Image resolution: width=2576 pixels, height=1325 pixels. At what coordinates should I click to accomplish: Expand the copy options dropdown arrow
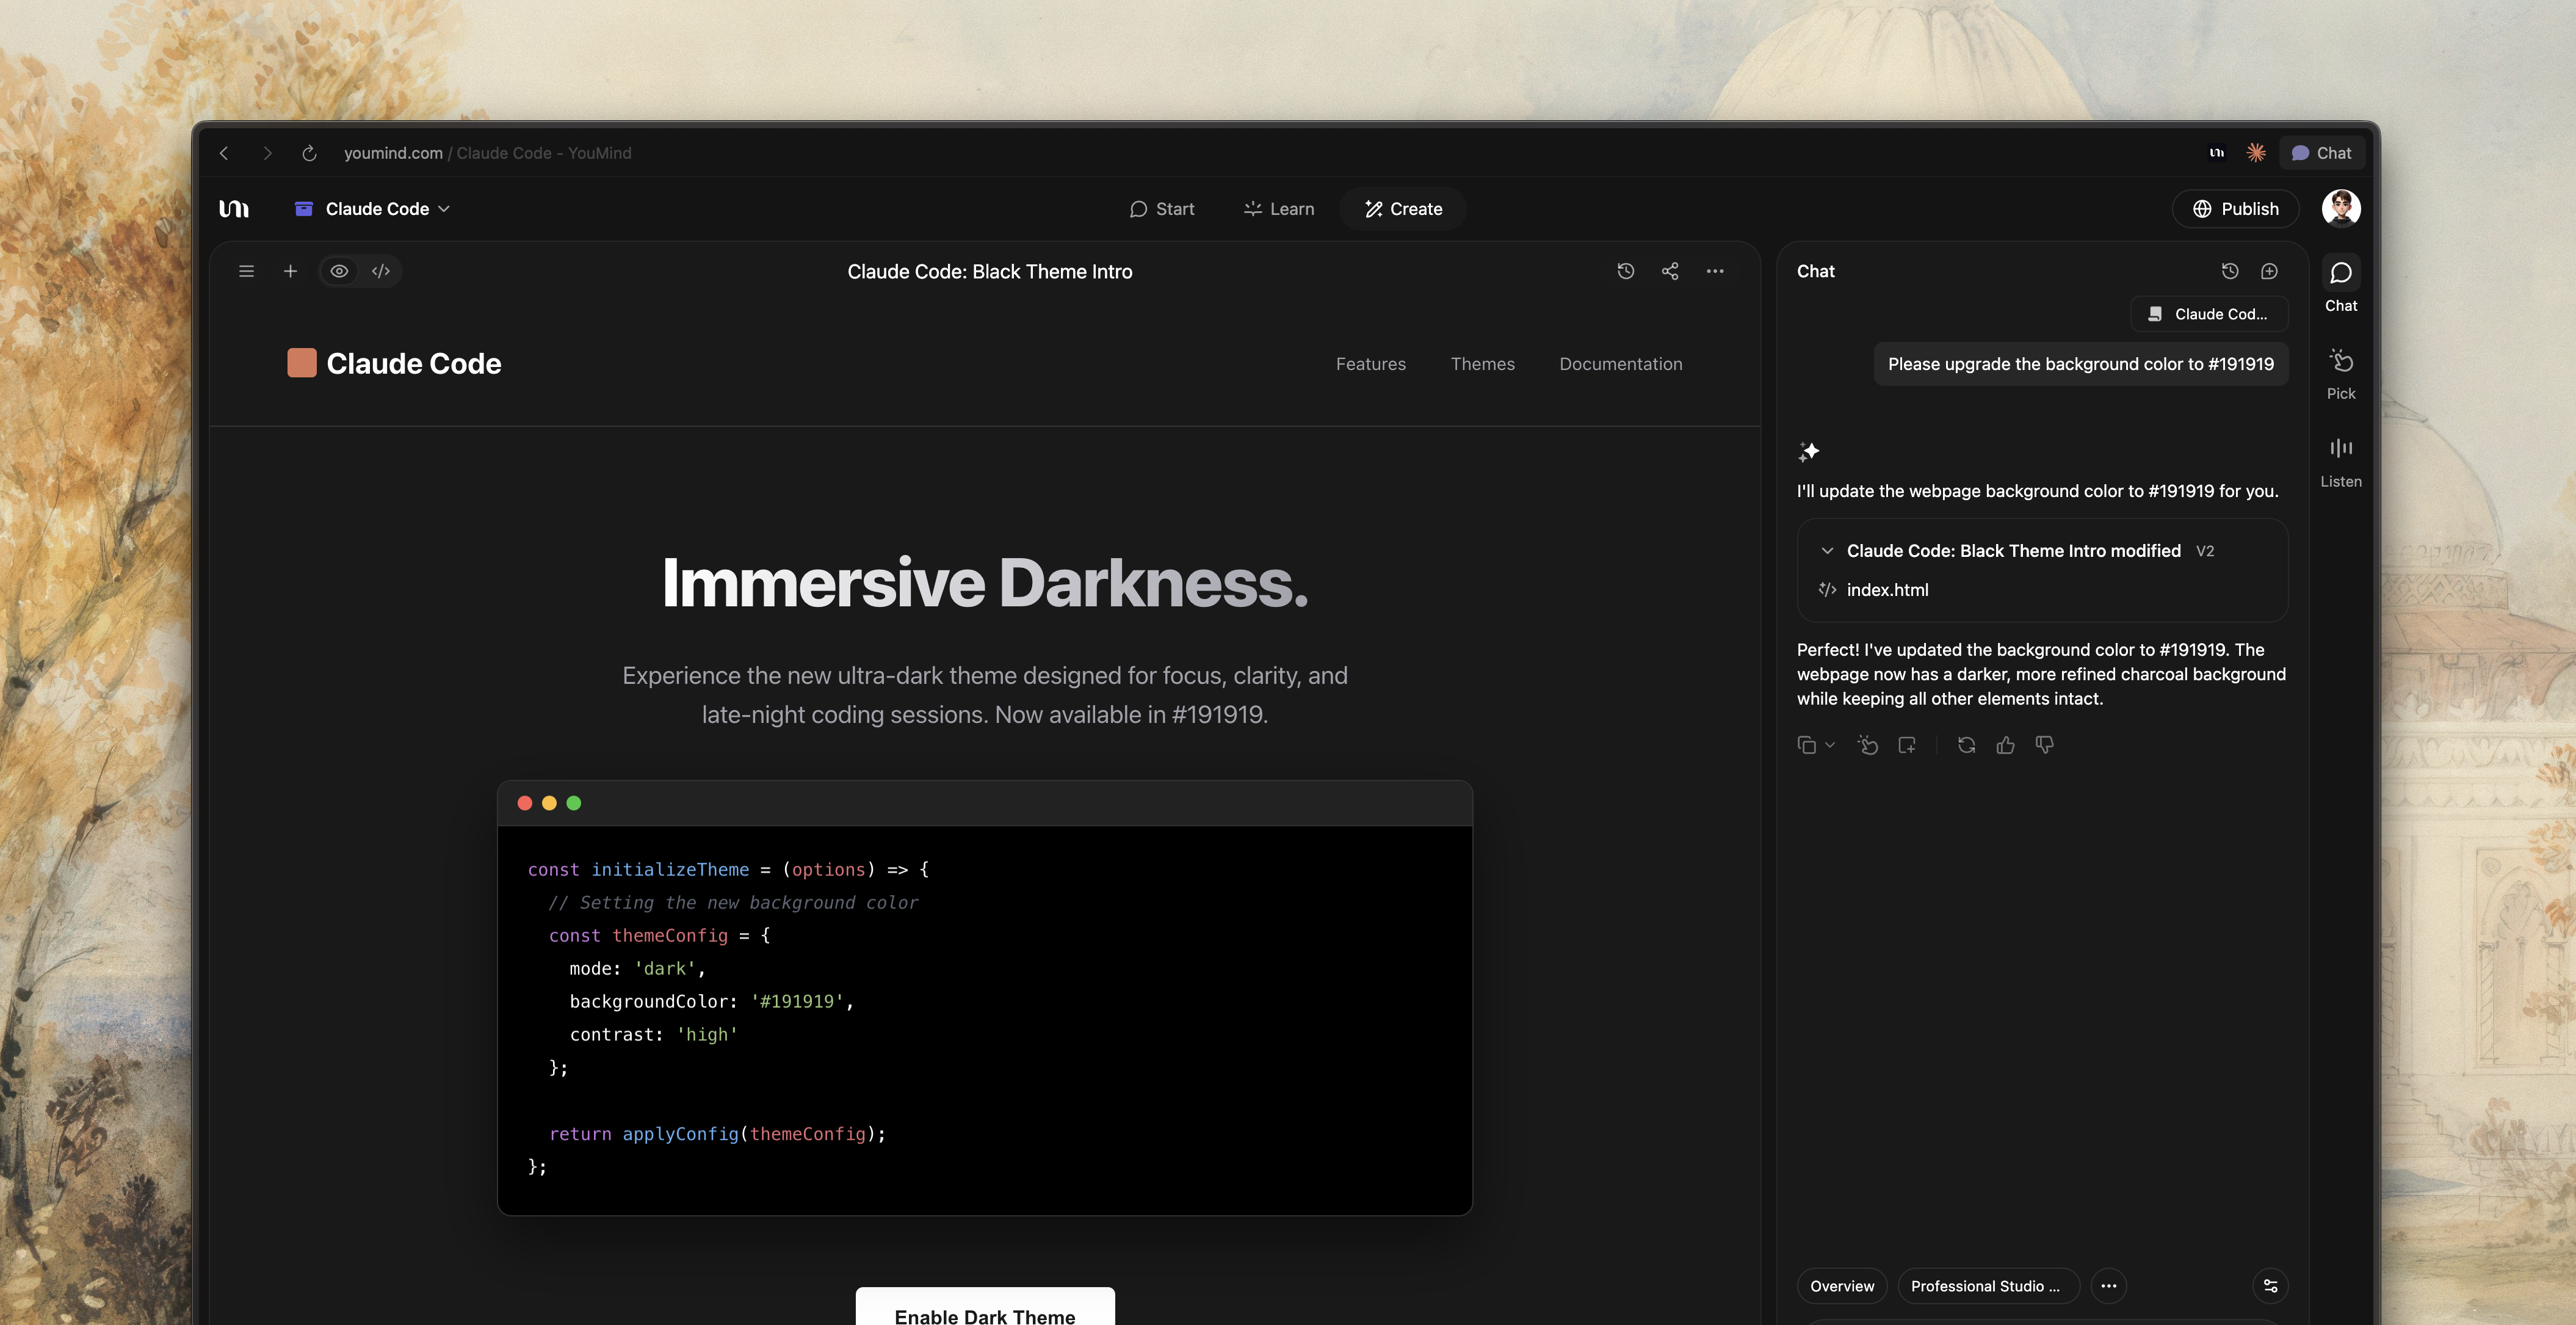click(x=1830, y=745)
